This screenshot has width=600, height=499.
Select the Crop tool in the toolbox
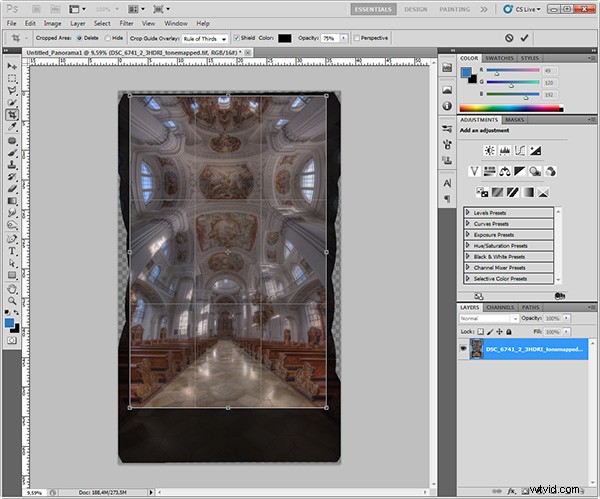click(12, 114)
